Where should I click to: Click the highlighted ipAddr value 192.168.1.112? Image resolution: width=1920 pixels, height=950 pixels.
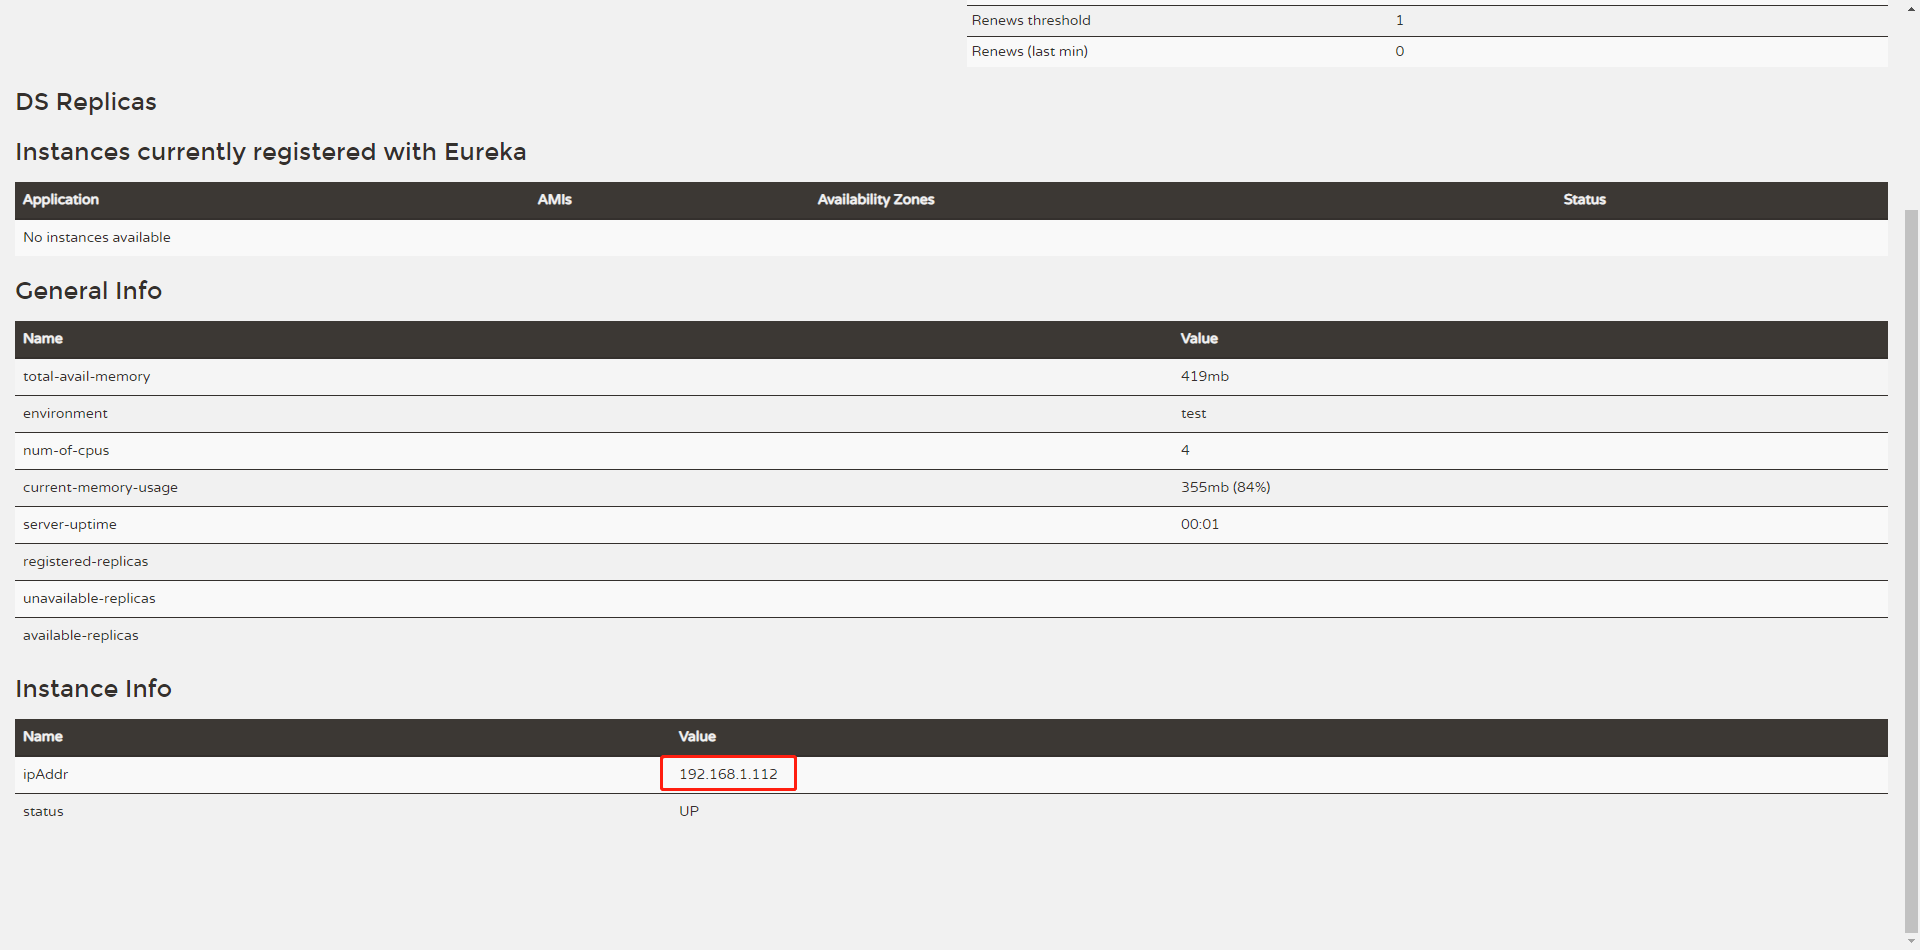tap(728, 773)
